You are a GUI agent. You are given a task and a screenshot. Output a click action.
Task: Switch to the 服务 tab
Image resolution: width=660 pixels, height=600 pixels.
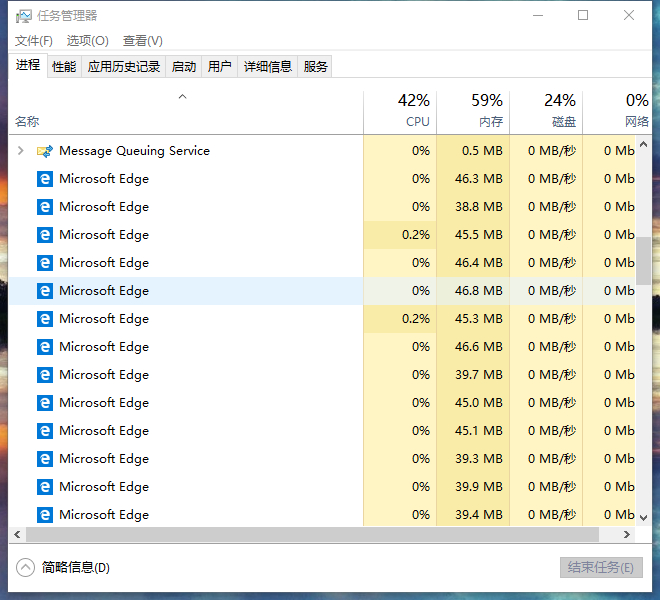(315, 67)
